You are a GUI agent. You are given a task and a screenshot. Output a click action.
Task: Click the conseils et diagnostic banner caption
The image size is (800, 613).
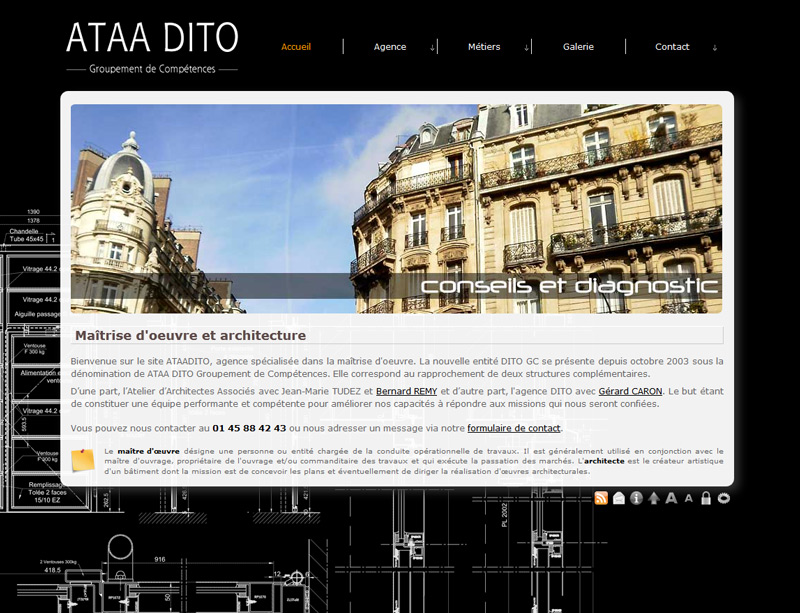tap(570, 286)
